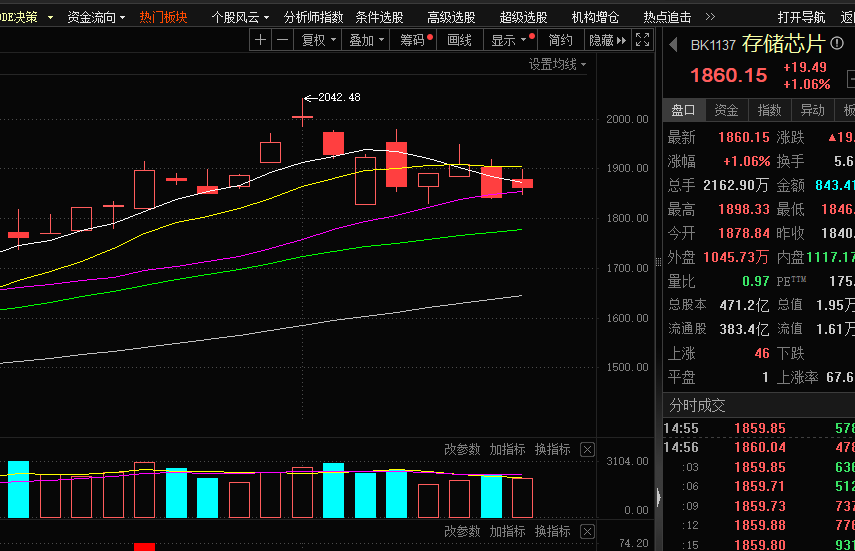Screen dimensions: 855x551
Task: Click the 量比 value 0.97
Action: click(756, 282)
